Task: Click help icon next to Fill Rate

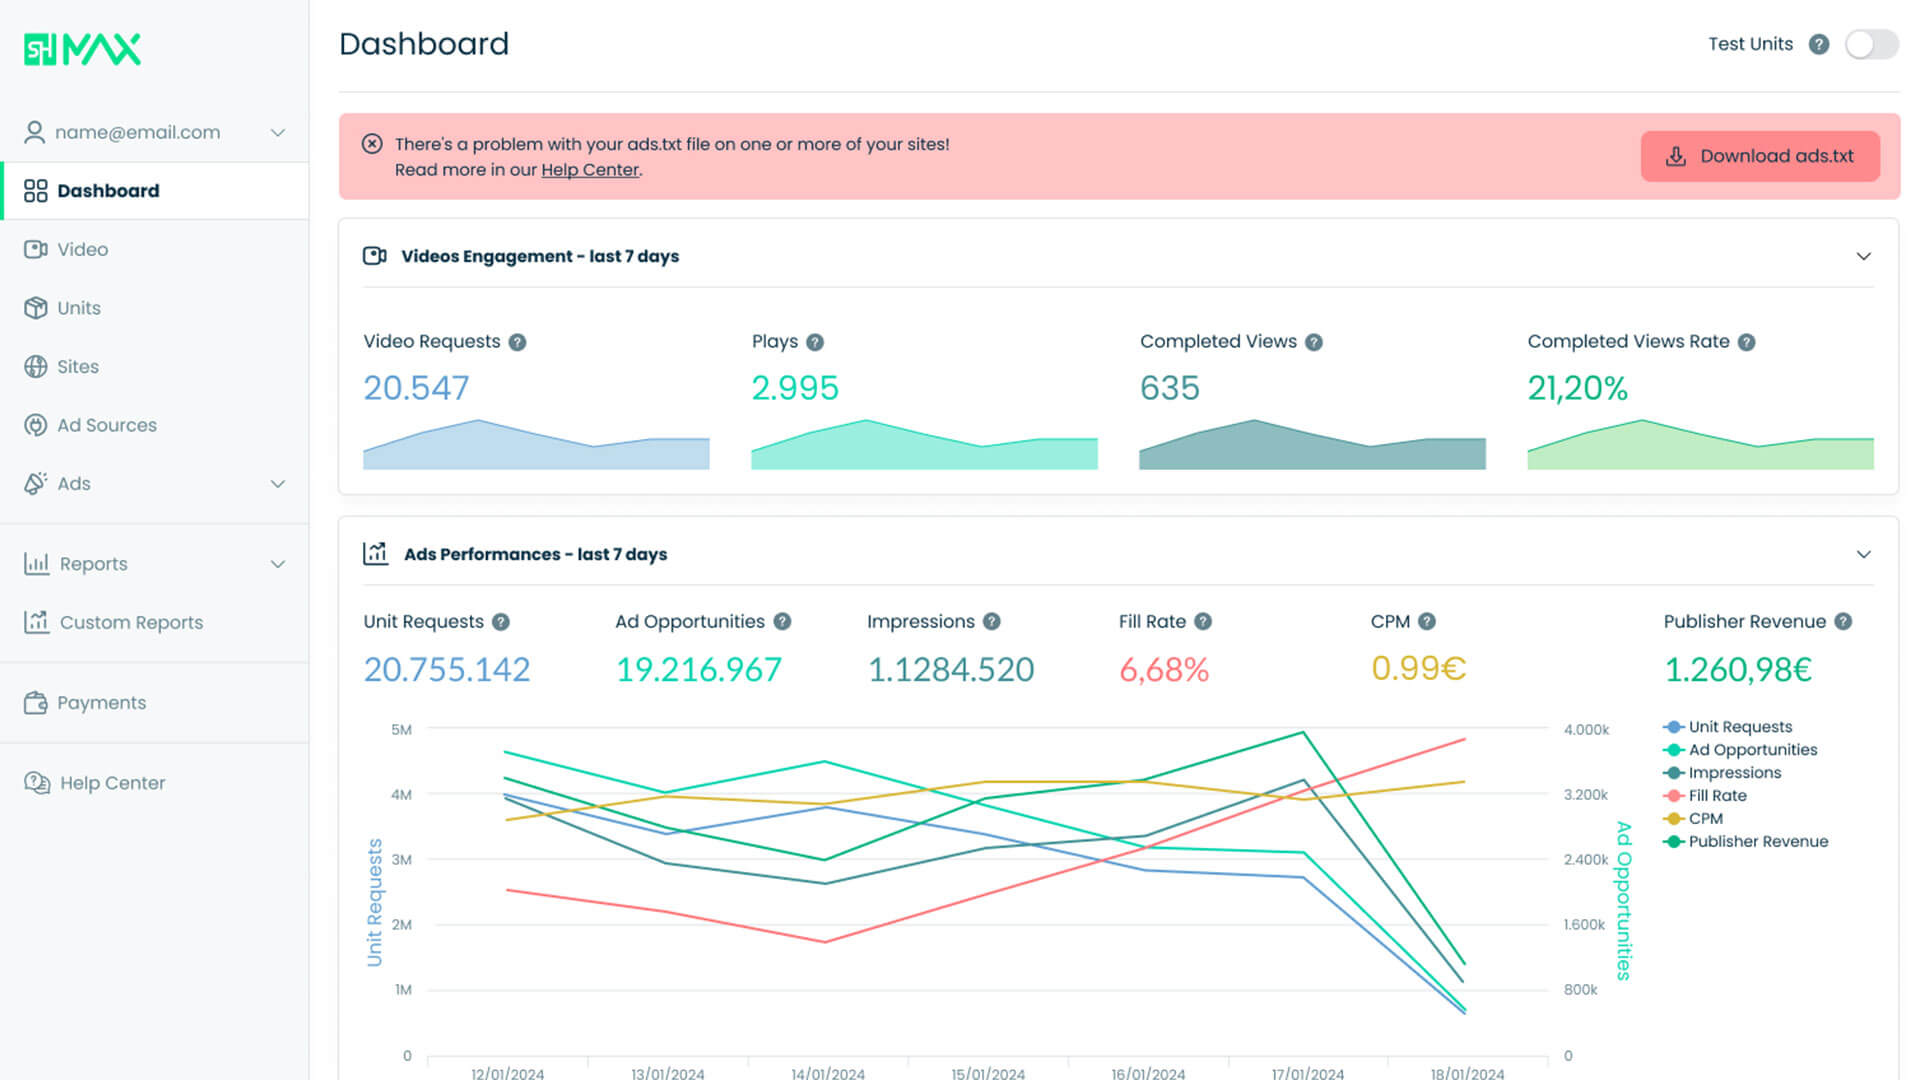Action: (1203, 622)
